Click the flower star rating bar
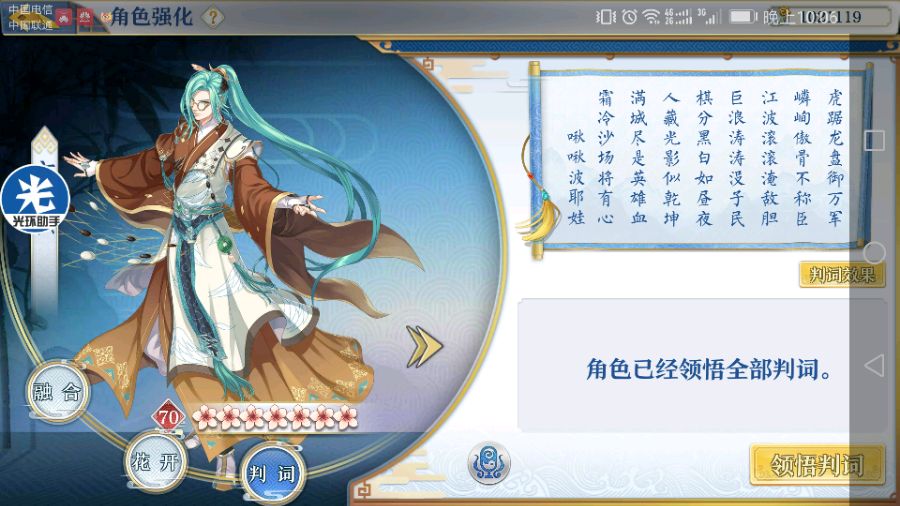900x506 pixels. click(x=276, y=417)
